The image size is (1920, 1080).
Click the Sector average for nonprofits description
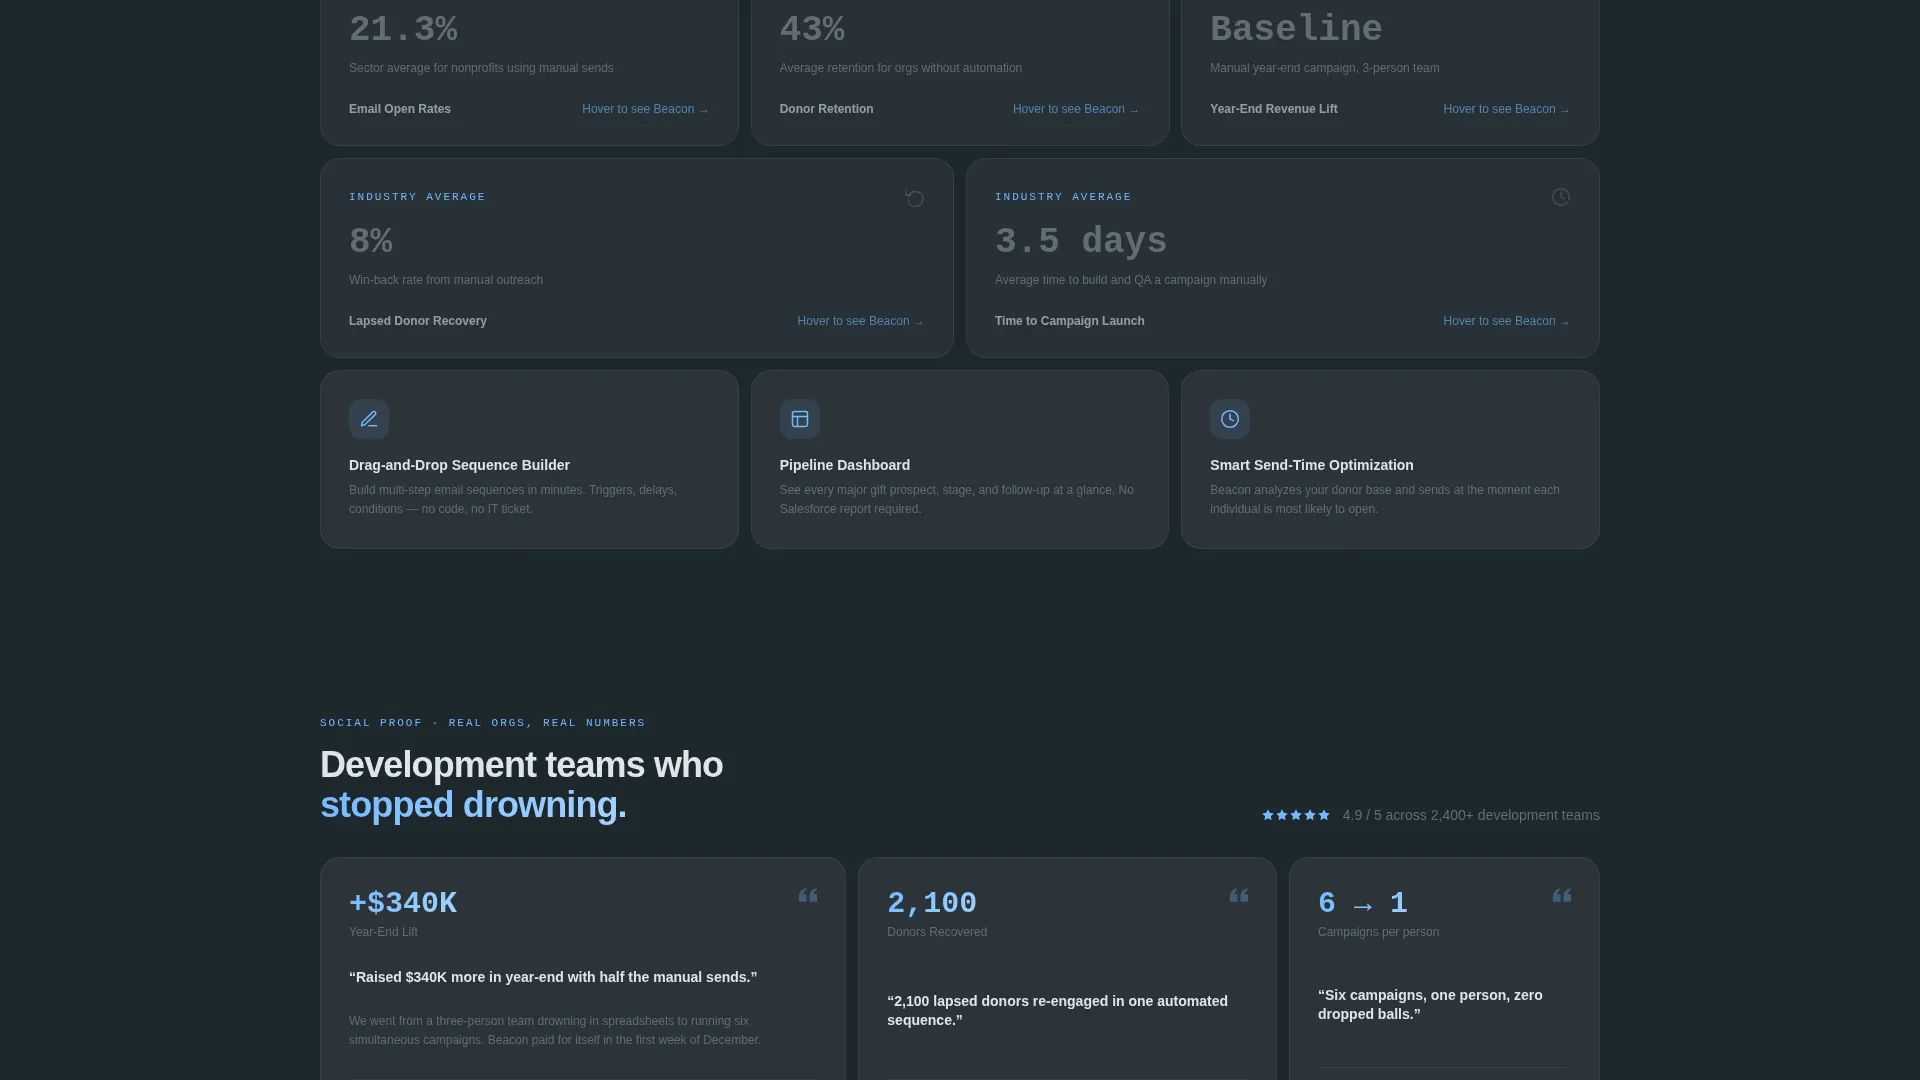pos(481,68)
